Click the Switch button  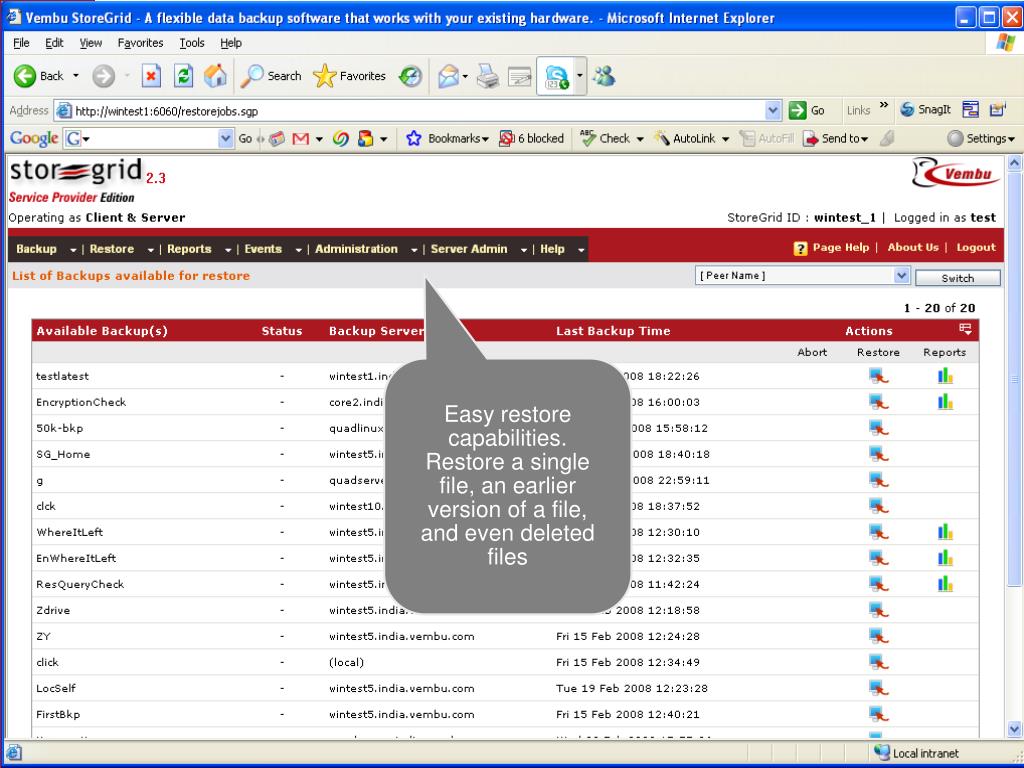[957, 278]
